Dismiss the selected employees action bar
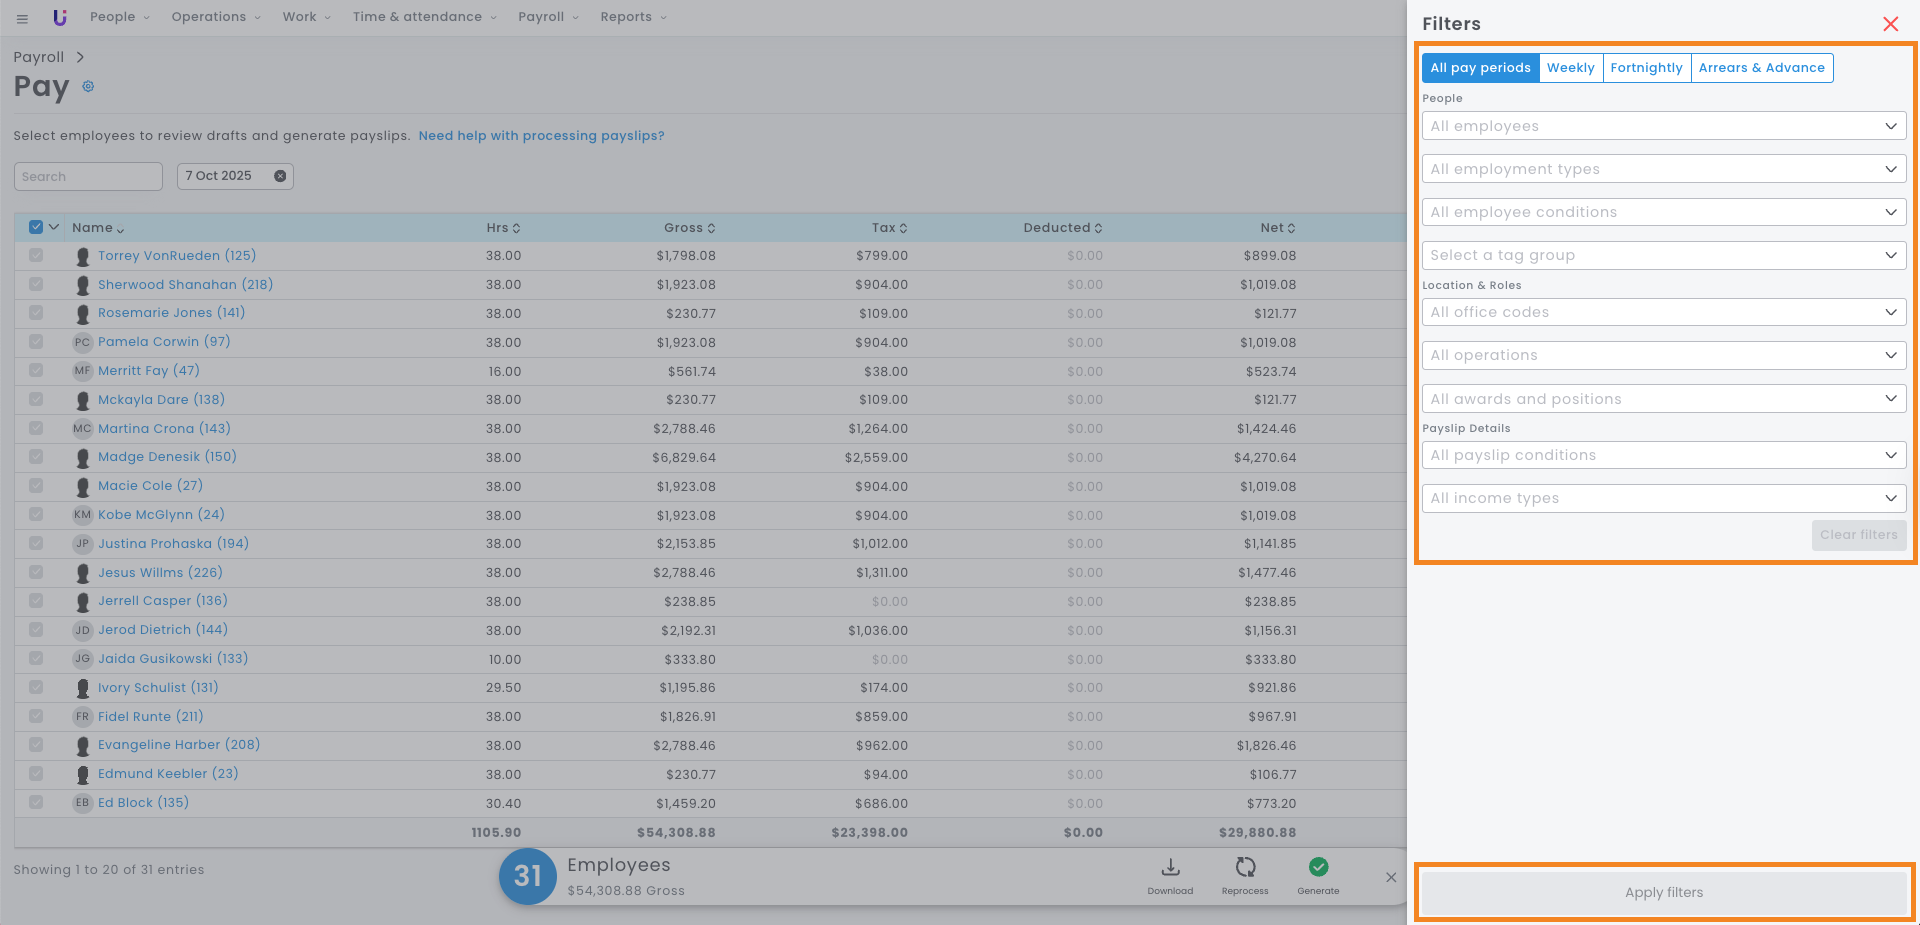 coord(1391,877)
